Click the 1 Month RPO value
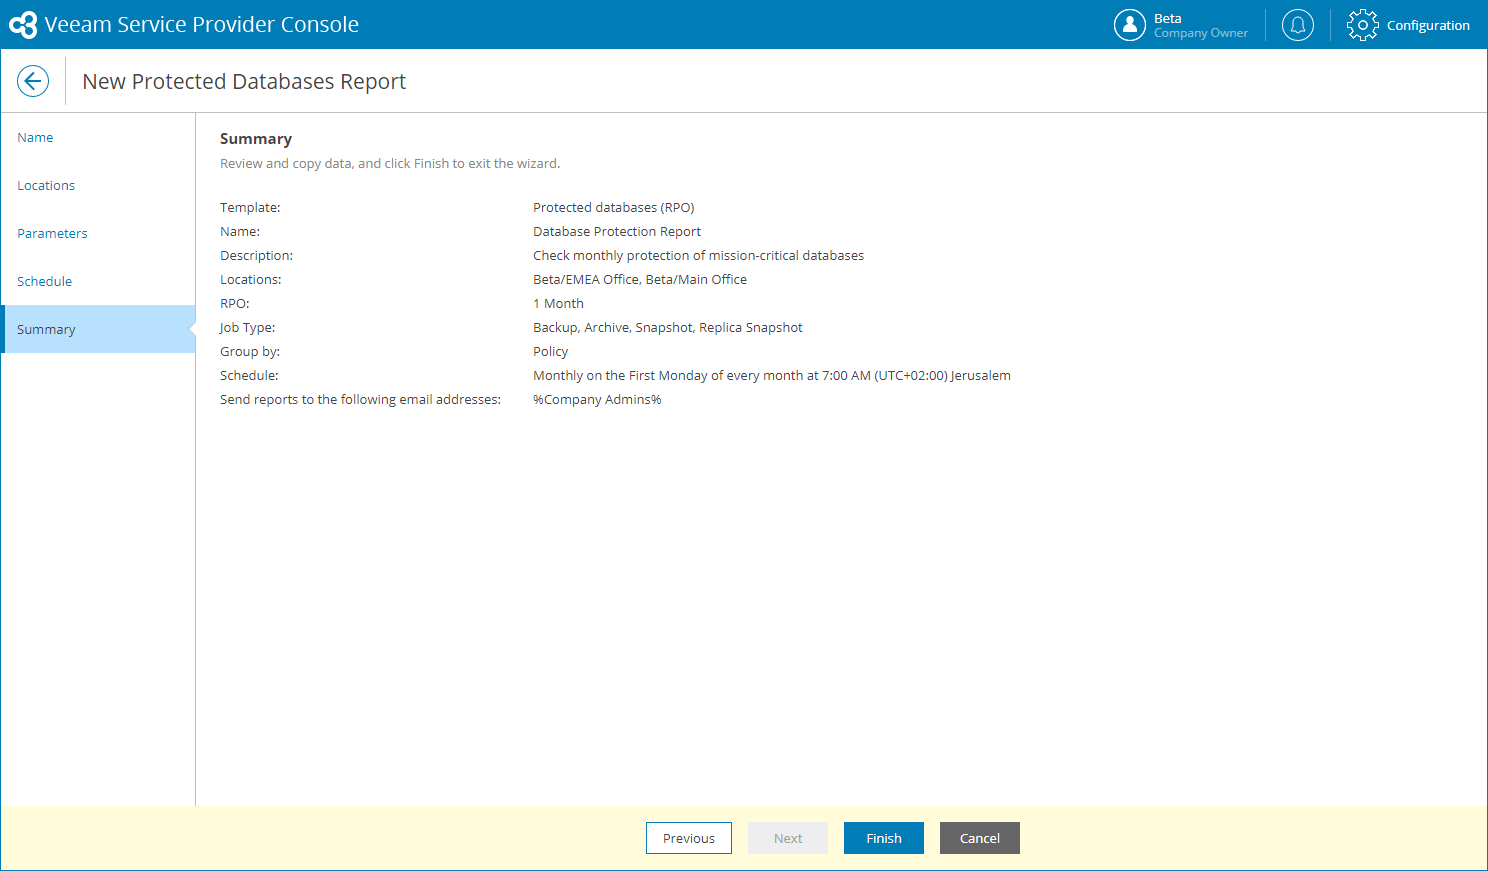Image resolution: width=1488 pixels, height=871 pixels. 558,303
